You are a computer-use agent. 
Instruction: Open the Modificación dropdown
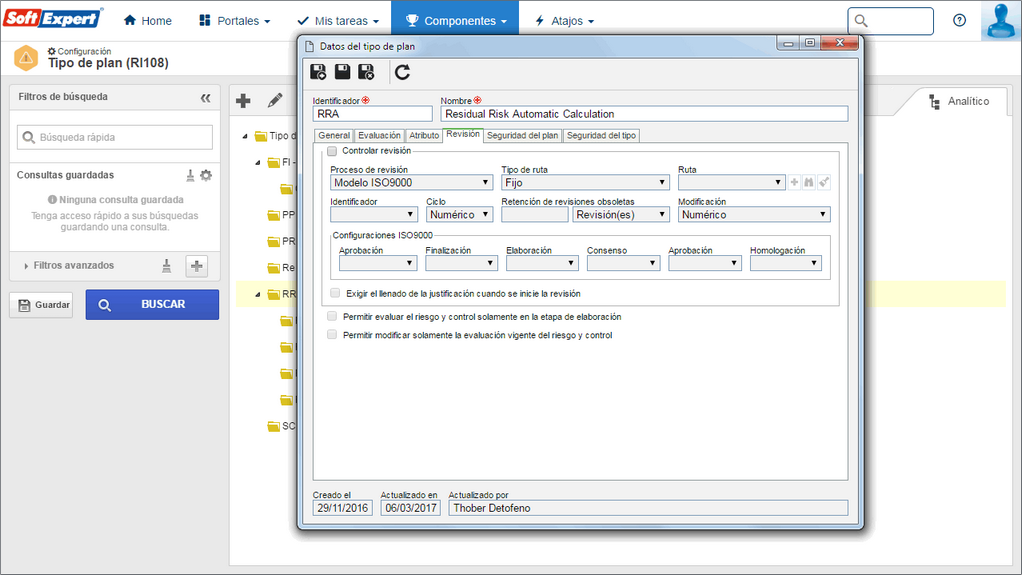click(754, 214)
